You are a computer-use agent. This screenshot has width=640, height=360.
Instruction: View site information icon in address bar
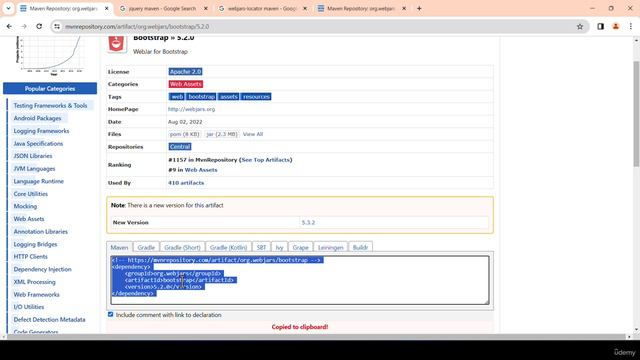pyautogui.click(x=57, y=27)
